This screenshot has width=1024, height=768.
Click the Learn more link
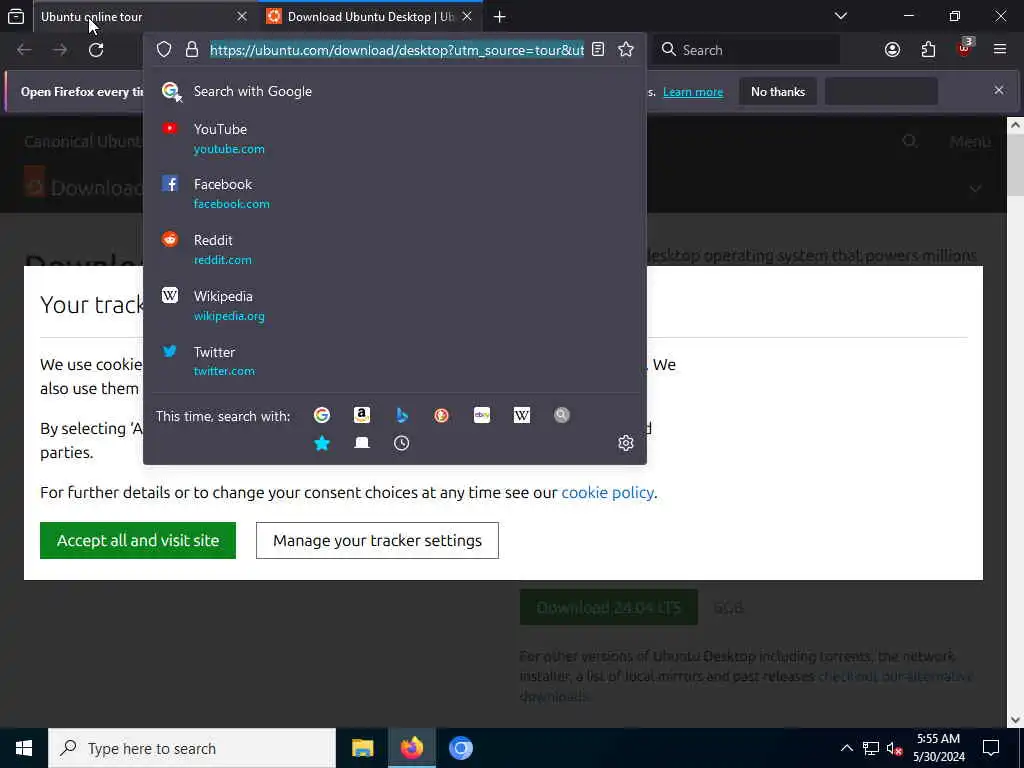[x=693, y=92]
